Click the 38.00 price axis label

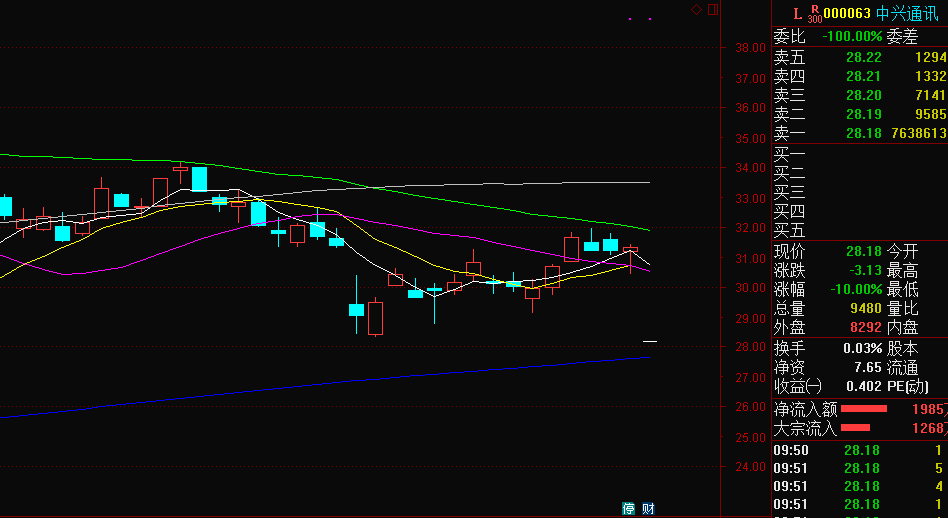750,48
